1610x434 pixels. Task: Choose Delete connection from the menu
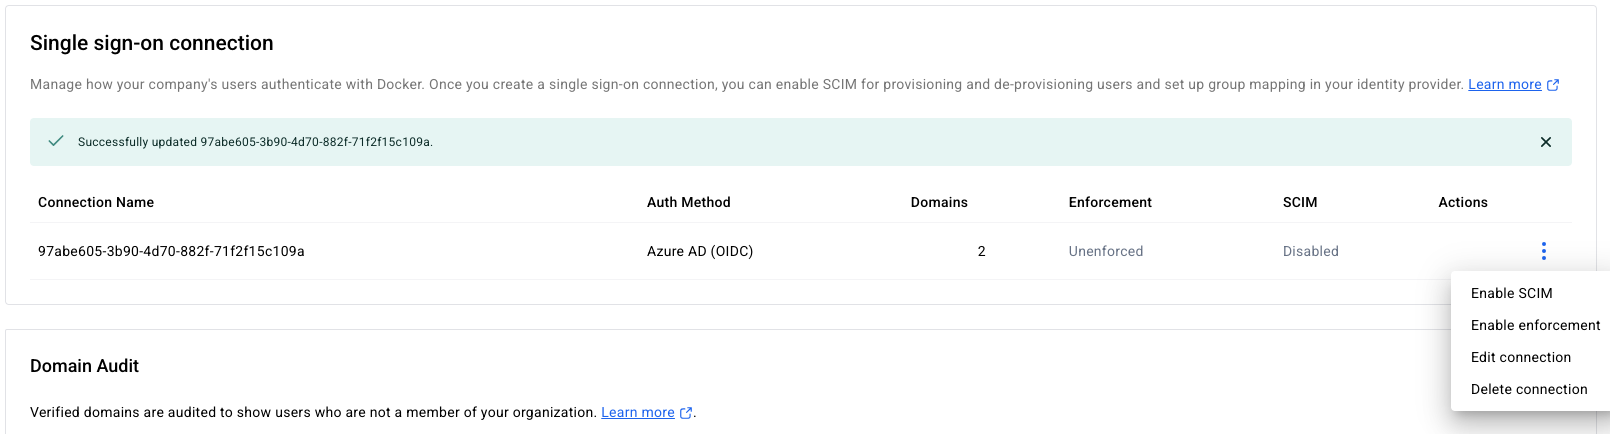coord(1530,389)
